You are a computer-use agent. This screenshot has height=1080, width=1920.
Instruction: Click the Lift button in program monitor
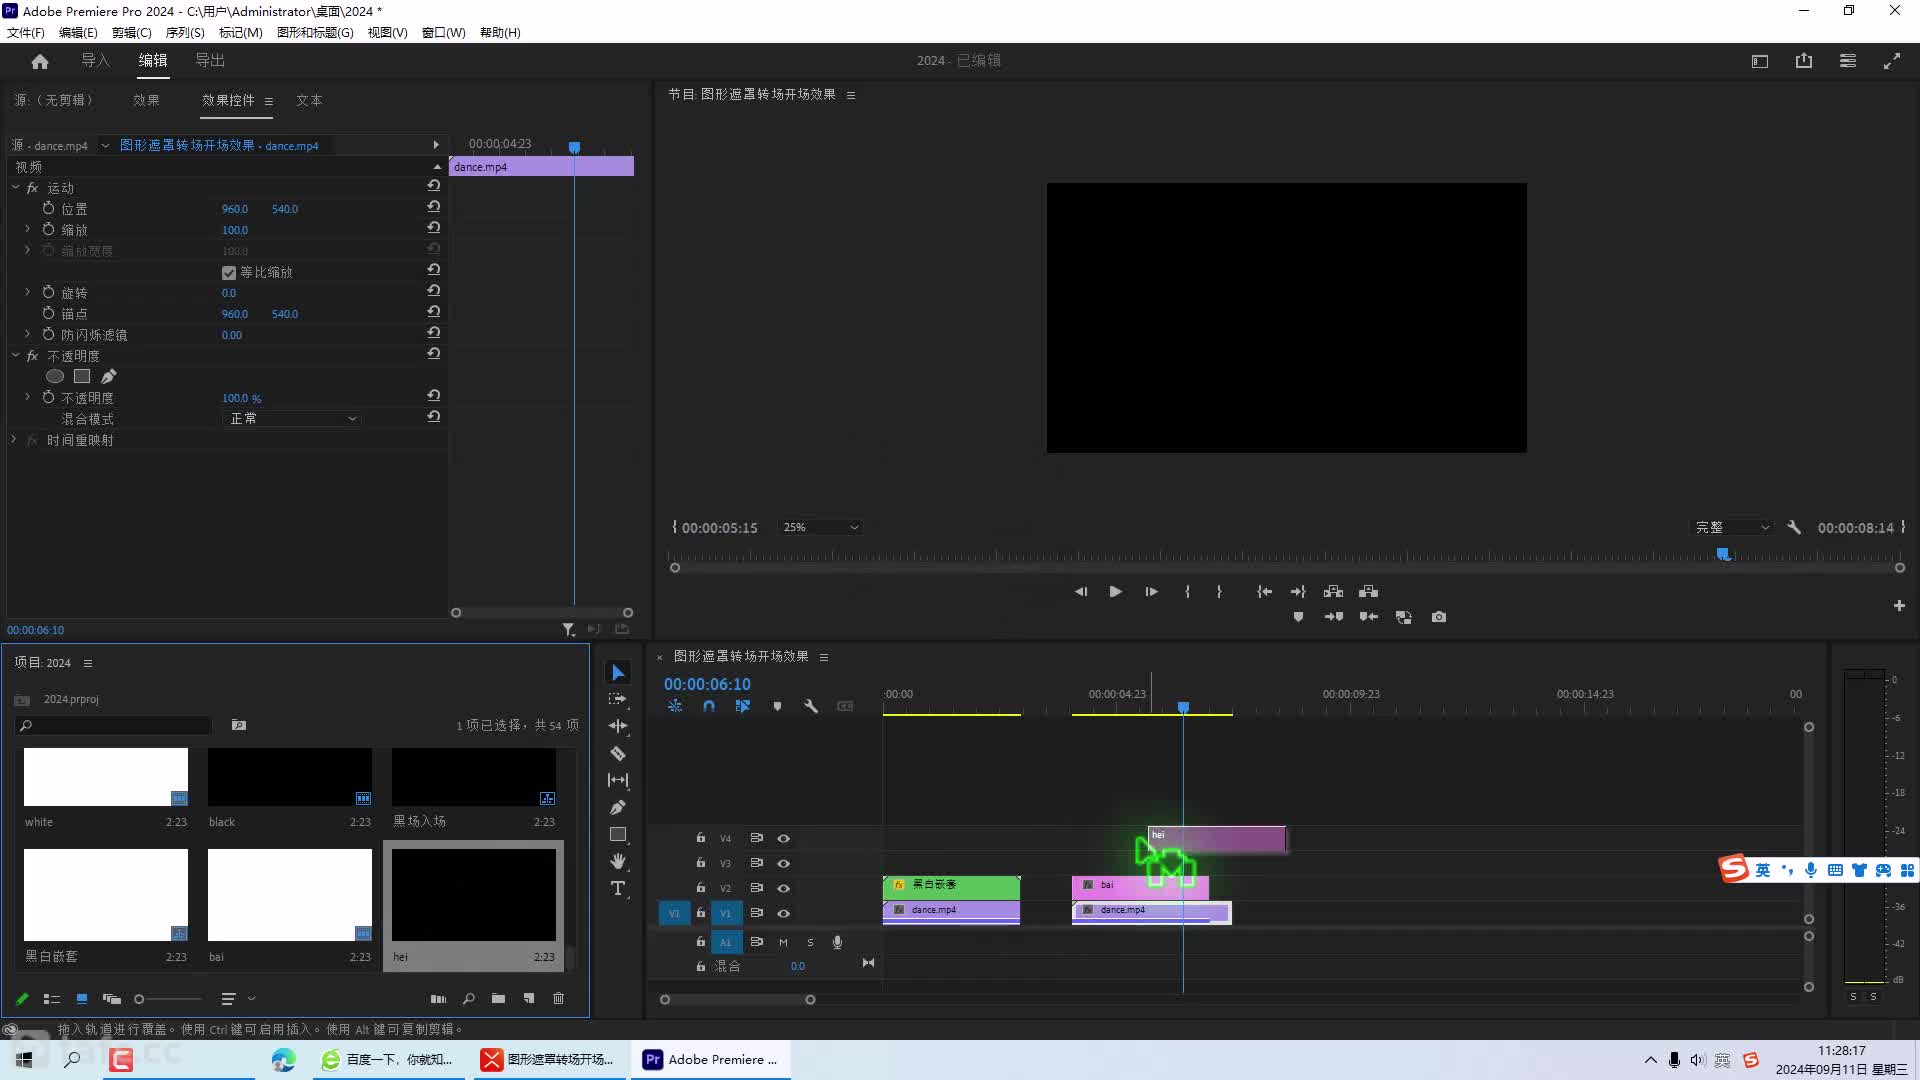click(1333, 592)
